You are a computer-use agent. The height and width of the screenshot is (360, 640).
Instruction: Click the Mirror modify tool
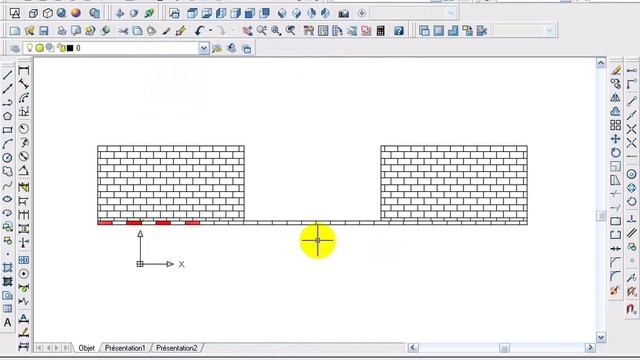pos(616,98)
